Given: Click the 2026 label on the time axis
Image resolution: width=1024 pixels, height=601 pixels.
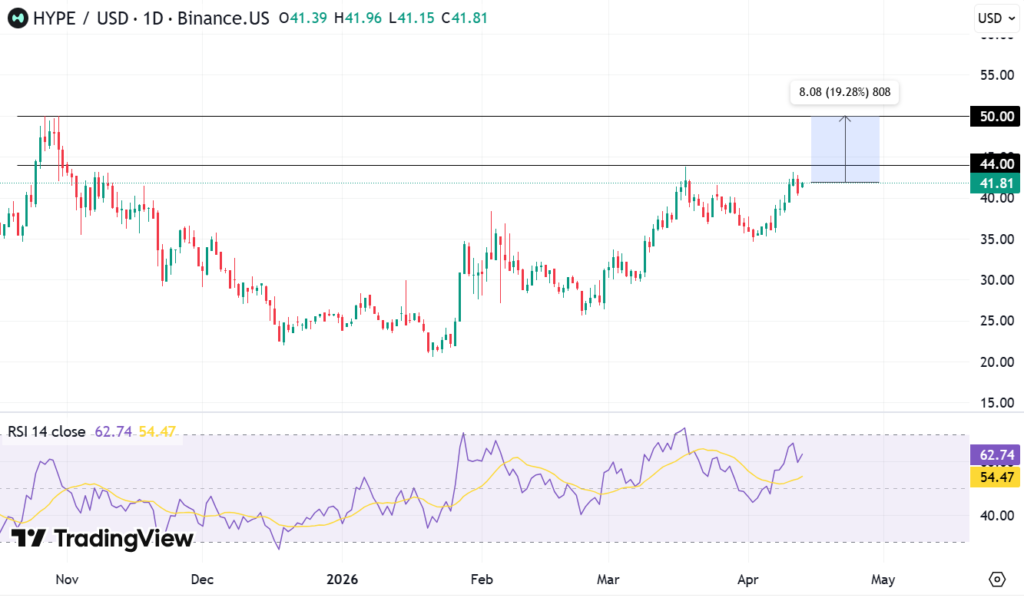Looking at the screenshot, I should [344, 579].
